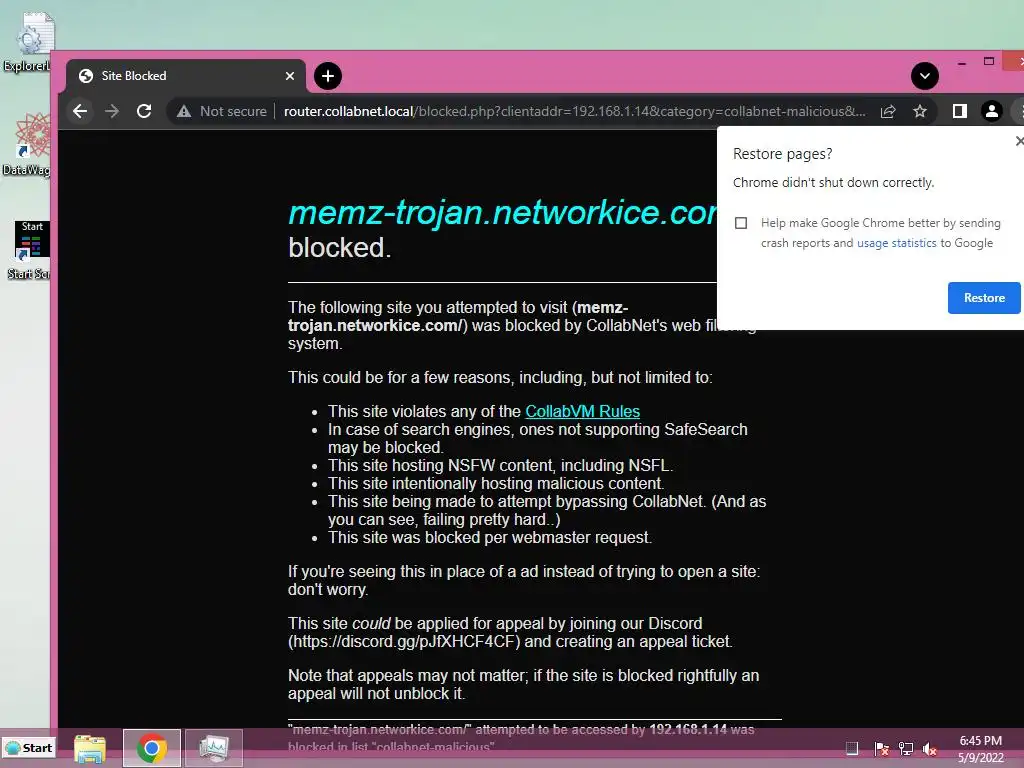Tick the crash reports checkbox
This screenshot has height=768, width=1024.
pos(741,223)
